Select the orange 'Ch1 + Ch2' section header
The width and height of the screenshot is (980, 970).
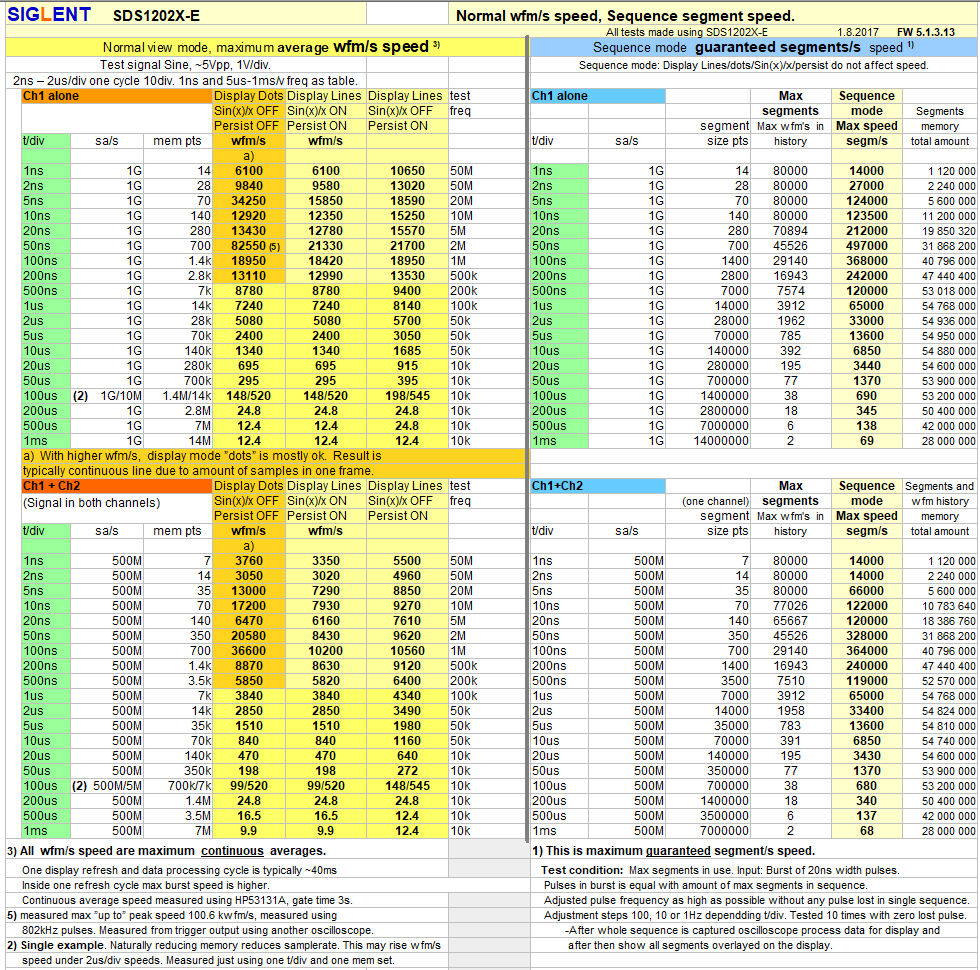[117, 486]
